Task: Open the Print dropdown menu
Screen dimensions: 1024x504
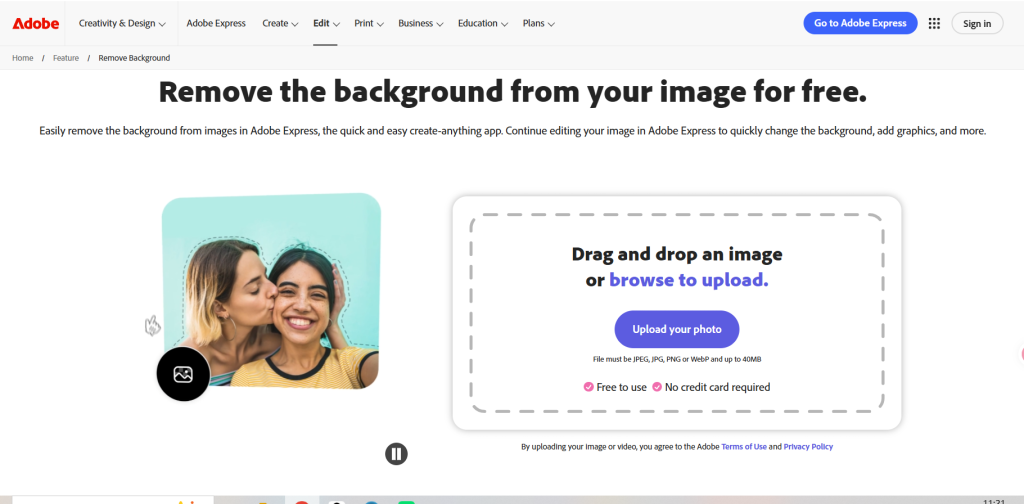Action: click(x=369, y=23)
